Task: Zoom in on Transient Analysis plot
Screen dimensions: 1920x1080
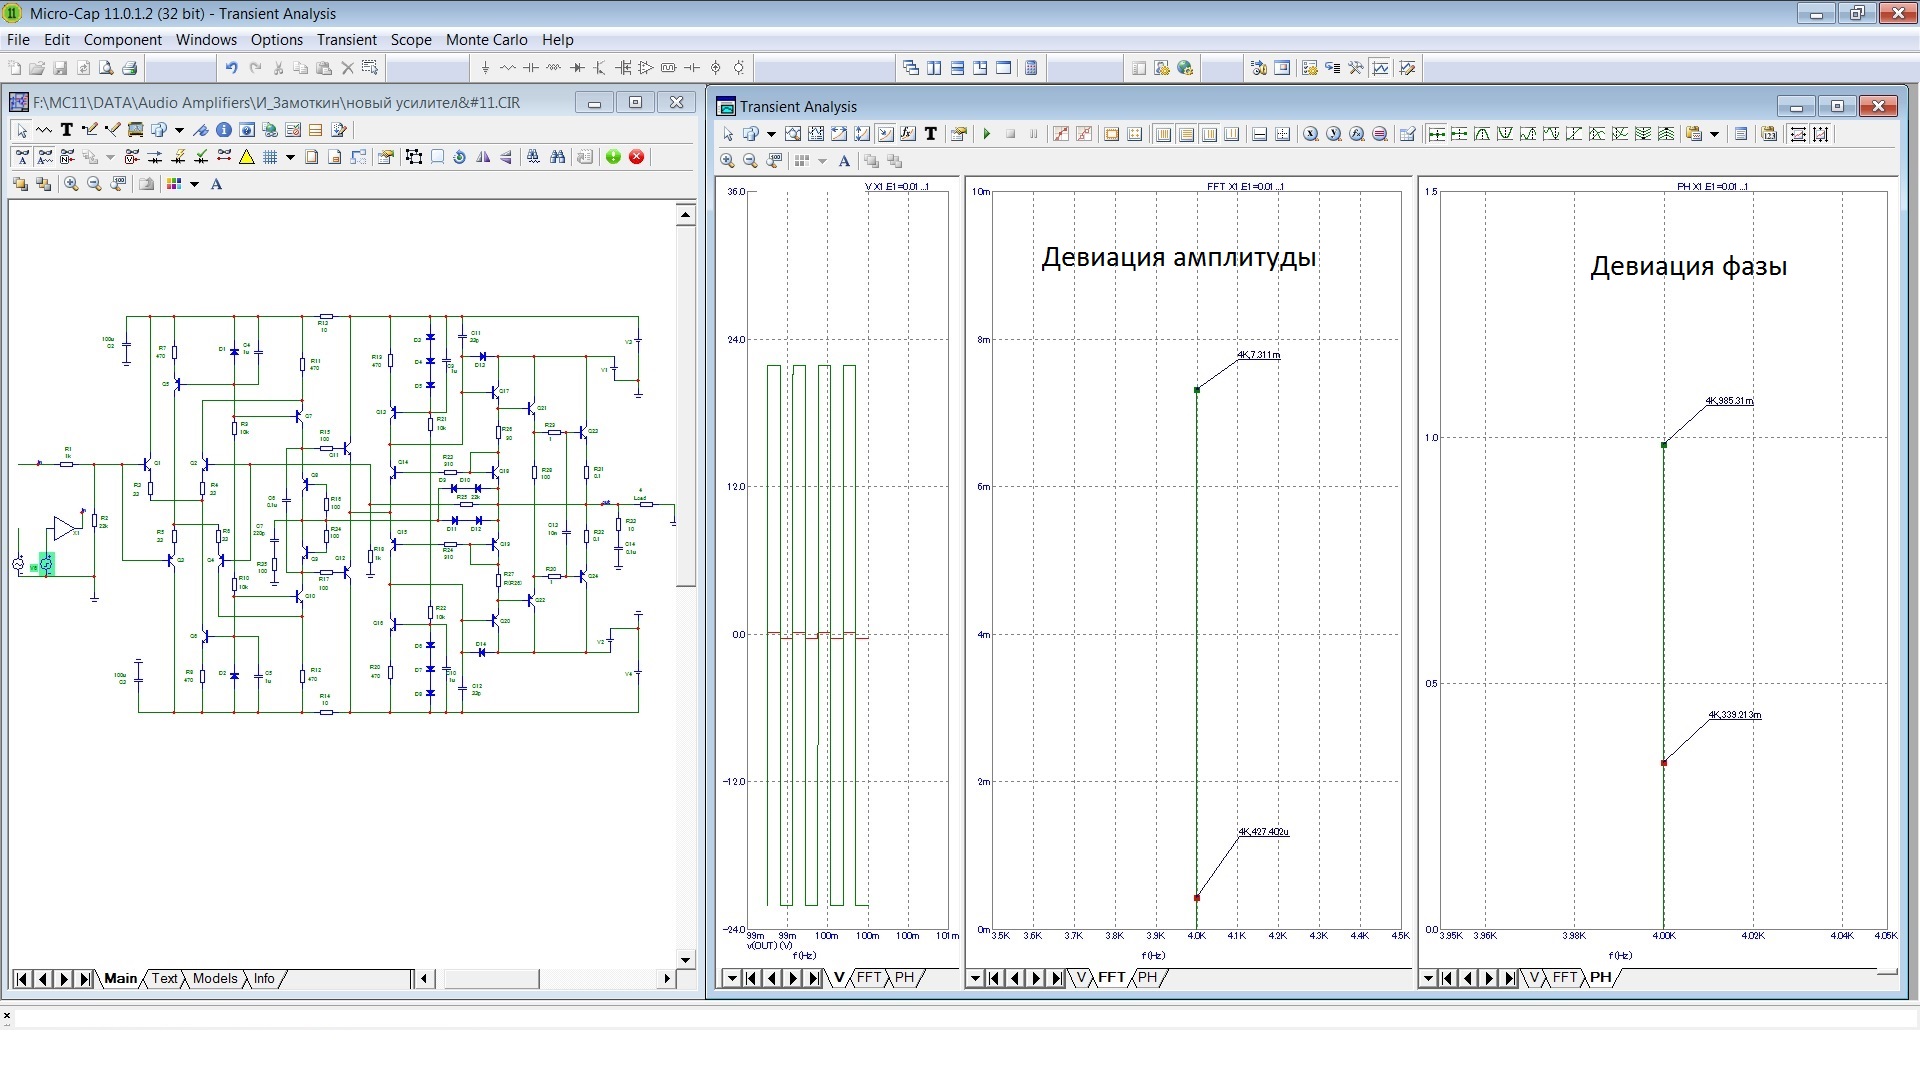Action: [x=727, y=160]
